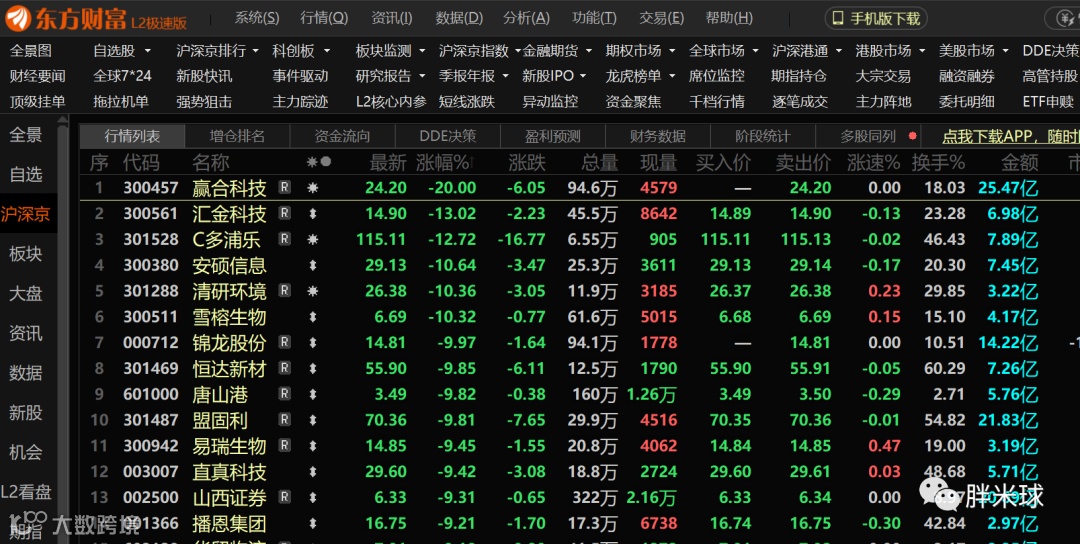Click the R badge beside 唐山港

pyautogui.click(x=284, y=394)
